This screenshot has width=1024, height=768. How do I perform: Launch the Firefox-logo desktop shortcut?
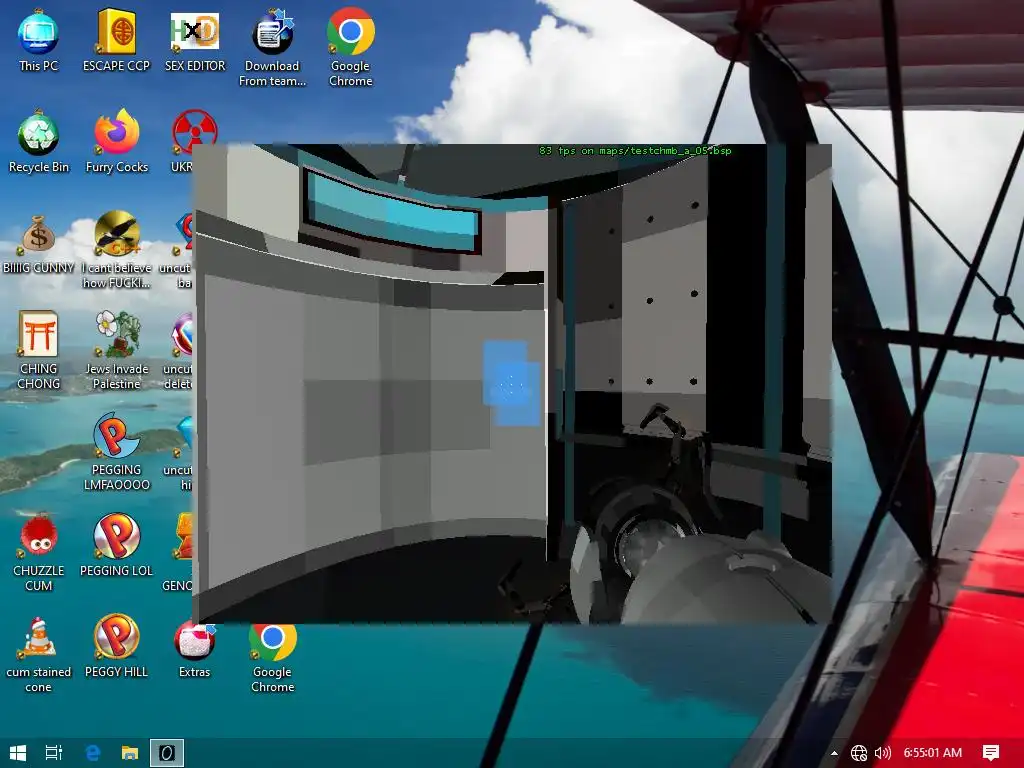pyautogui.click(x=116, y=142)
